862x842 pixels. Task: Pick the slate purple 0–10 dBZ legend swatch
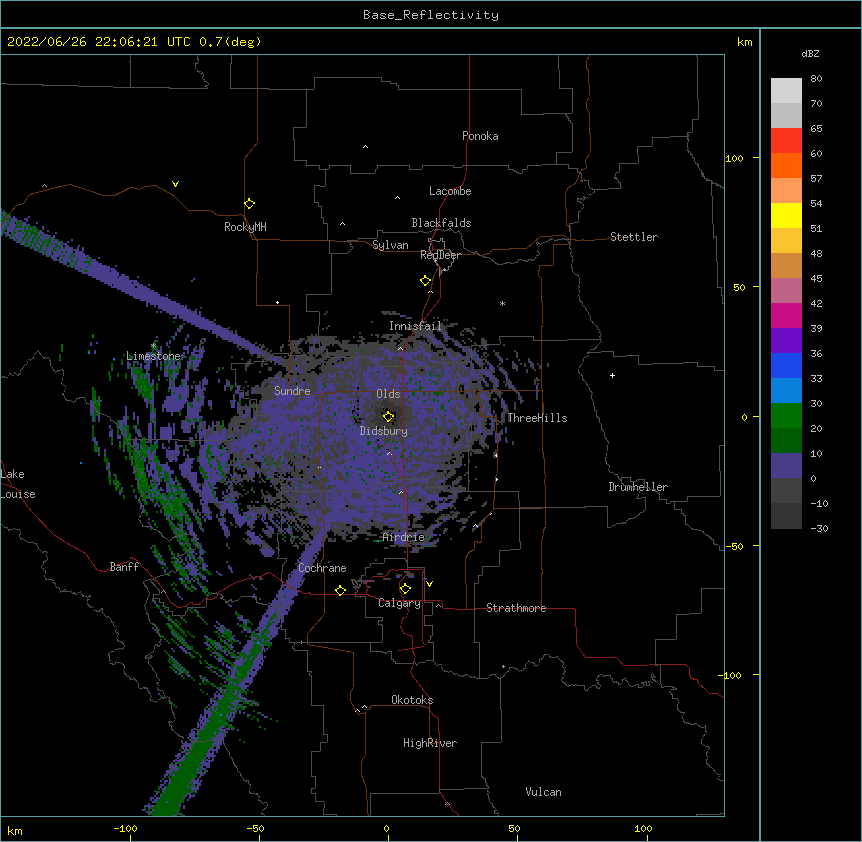786,466
